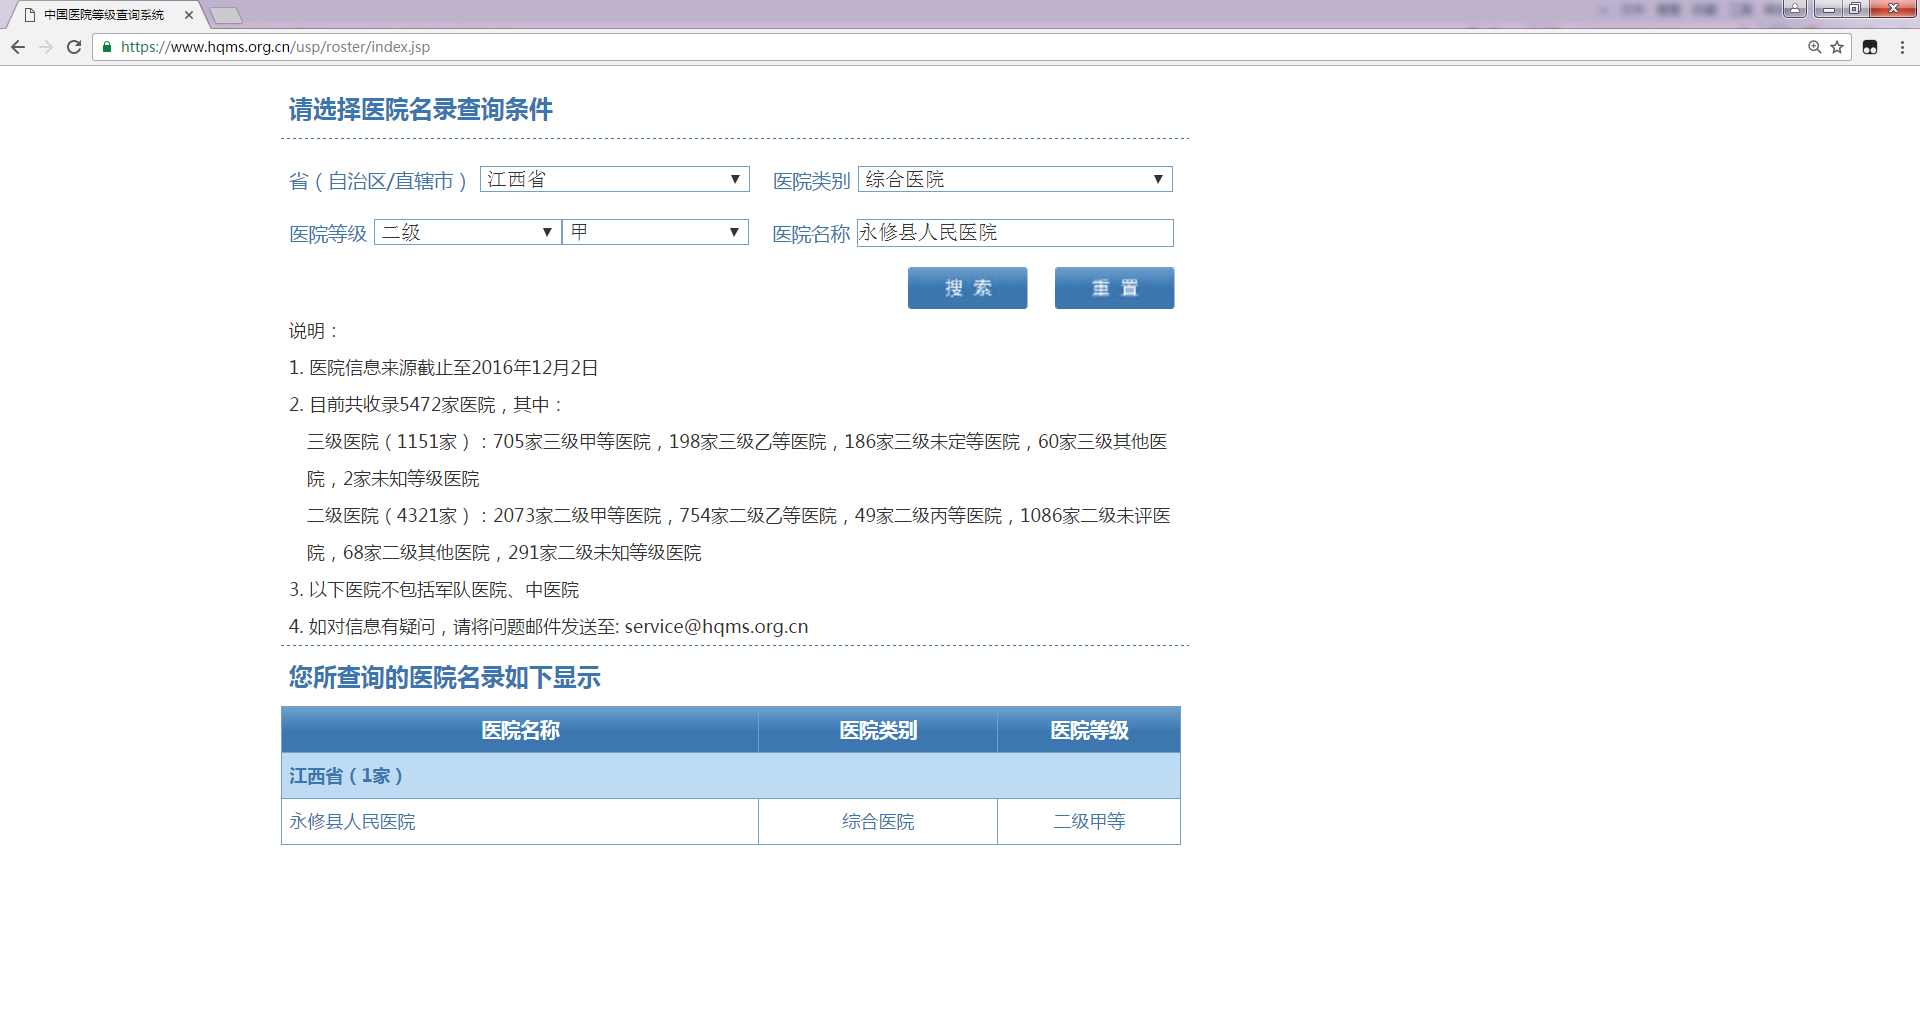
Task: Close the 中国医院等级查询系统 tab
Action: 189,15
